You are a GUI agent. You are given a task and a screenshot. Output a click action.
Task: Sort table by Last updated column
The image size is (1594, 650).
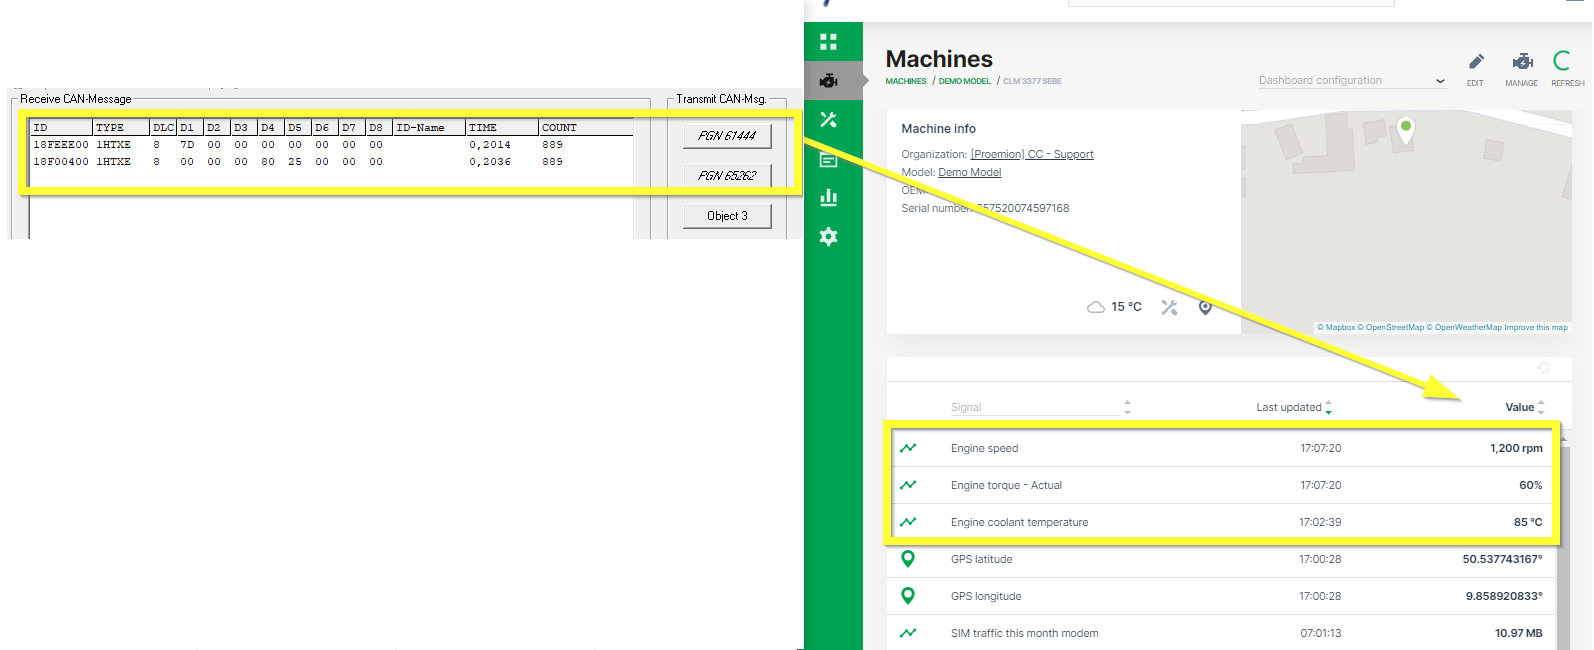click(x=1328, y=407)
